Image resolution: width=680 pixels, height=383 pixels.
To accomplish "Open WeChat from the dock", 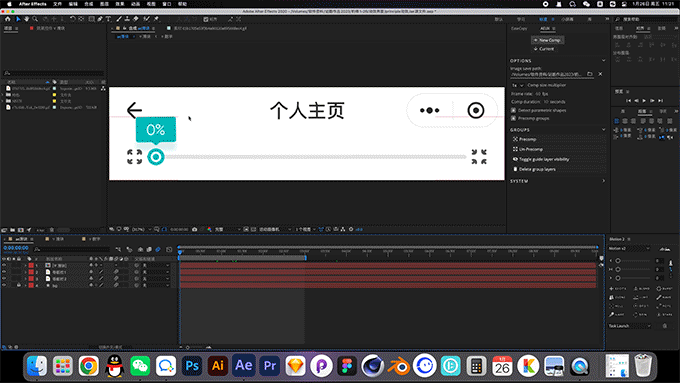I will [140, 366].
